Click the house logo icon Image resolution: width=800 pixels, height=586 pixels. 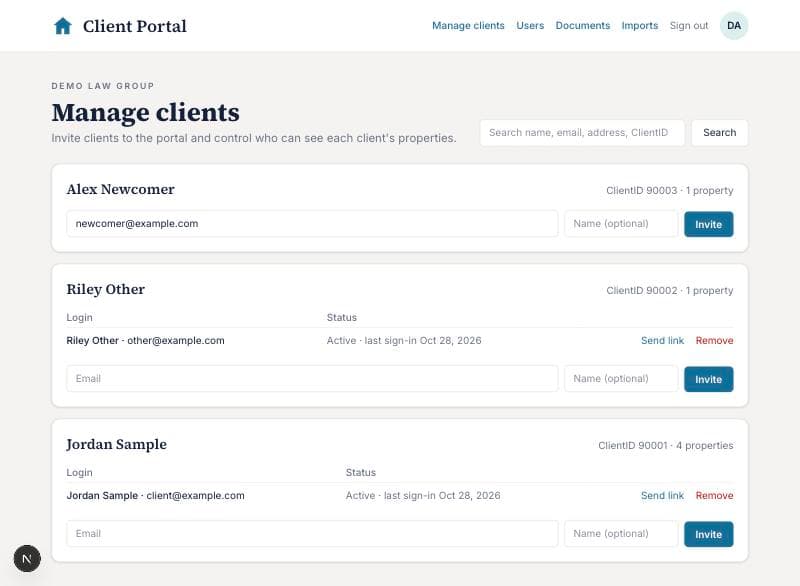pyautogui.click(x=63, y=26)
